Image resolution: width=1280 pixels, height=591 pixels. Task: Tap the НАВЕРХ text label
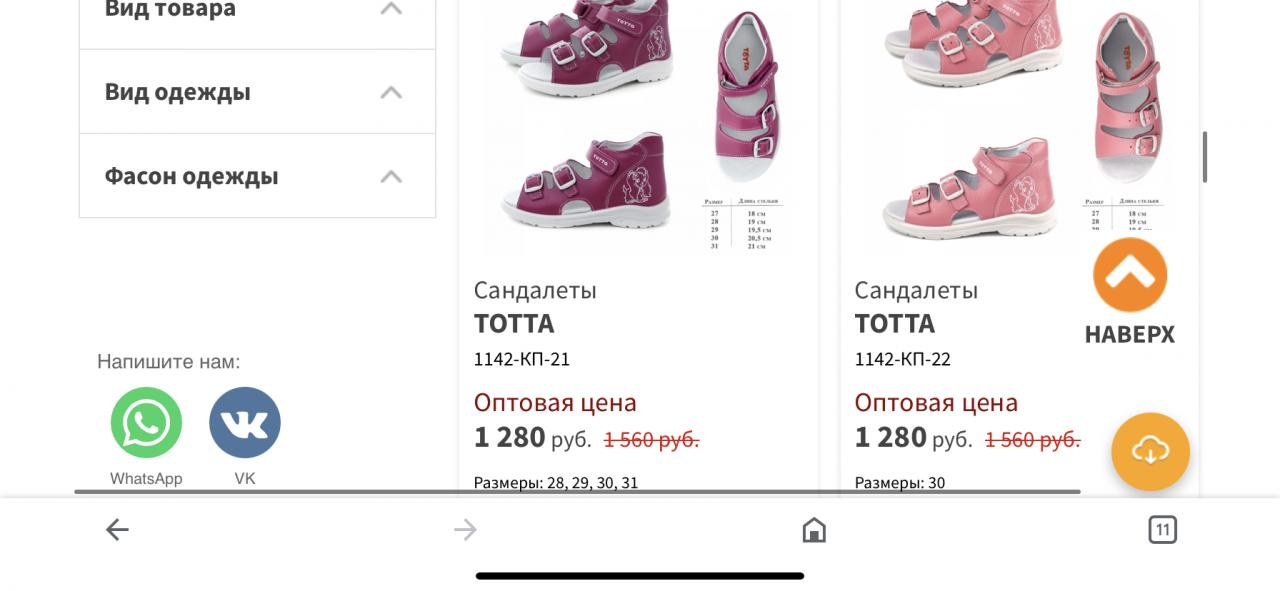tap(1130, 334)
